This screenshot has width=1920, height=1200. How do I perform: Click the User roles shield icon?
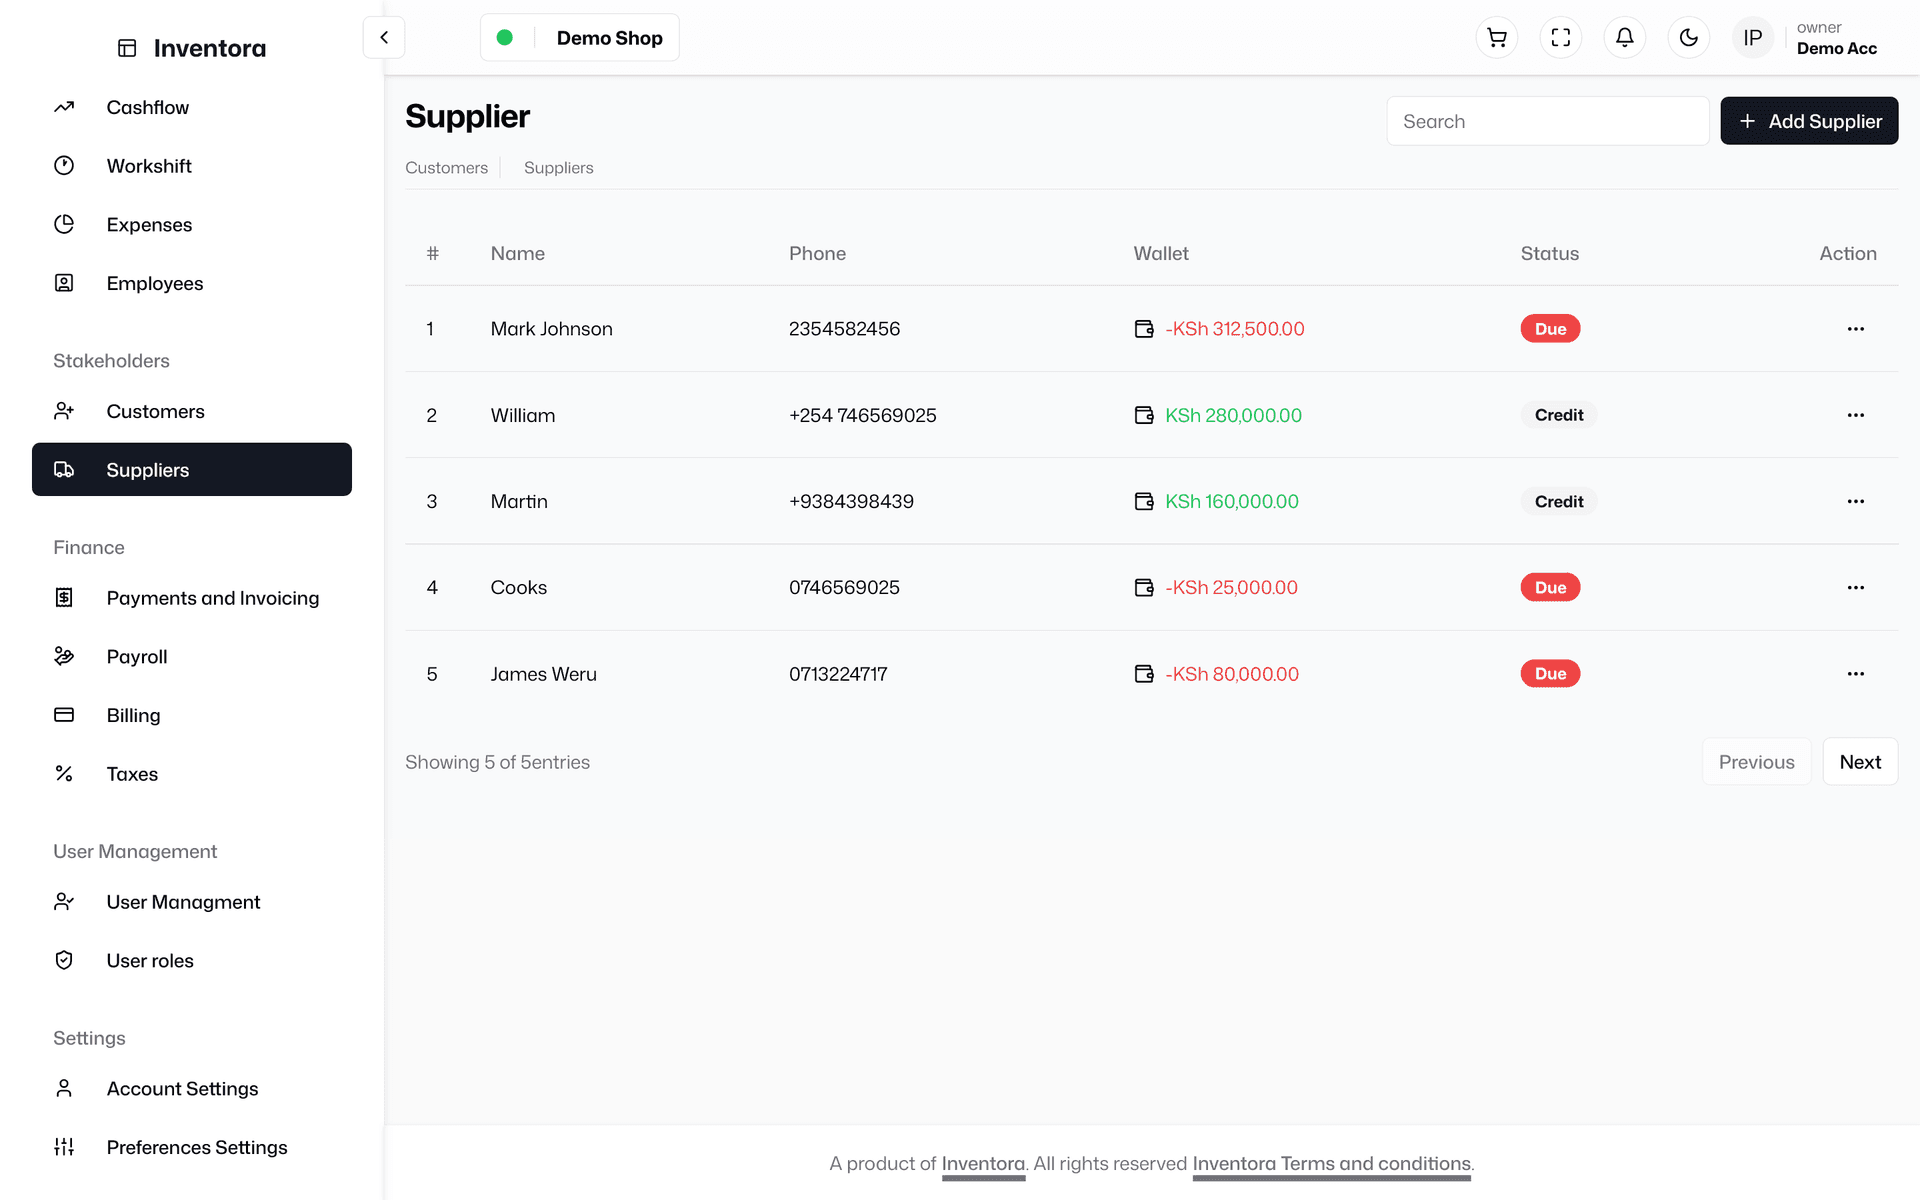point(64,960)
